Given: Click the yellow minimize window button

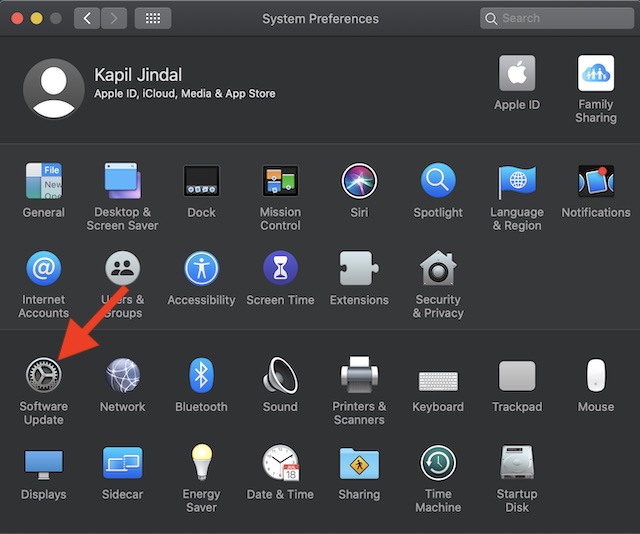Looking at the screenshot, I should [37, 18].
